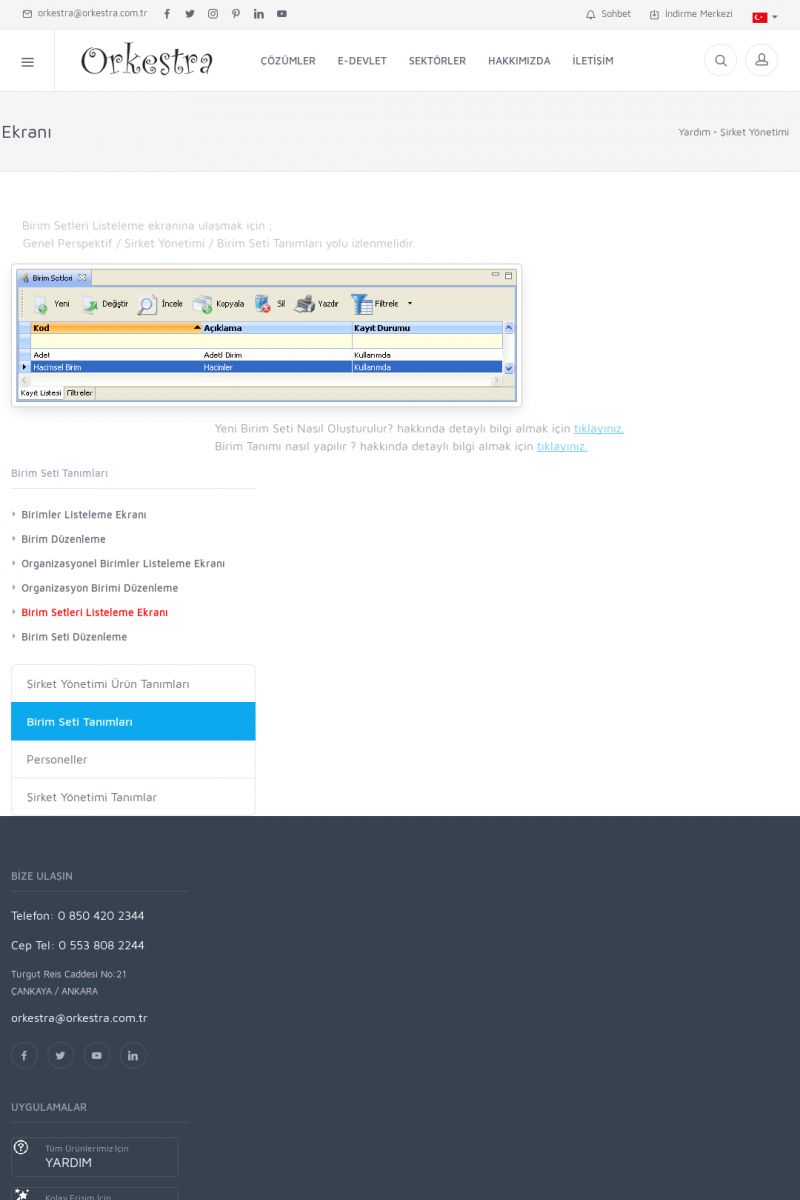Open the site search icon
Viewport: 800px width, 1200px height.
click(720, 60)
